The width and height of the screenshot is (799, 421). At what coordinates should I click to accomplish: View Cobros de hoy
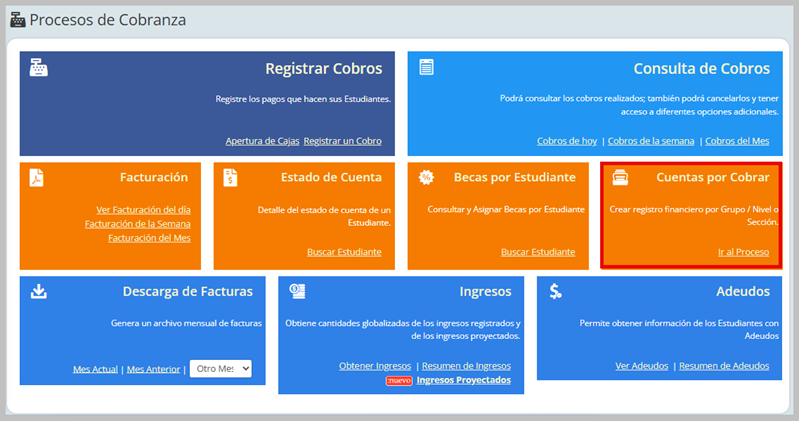click(x=567, y=141)
